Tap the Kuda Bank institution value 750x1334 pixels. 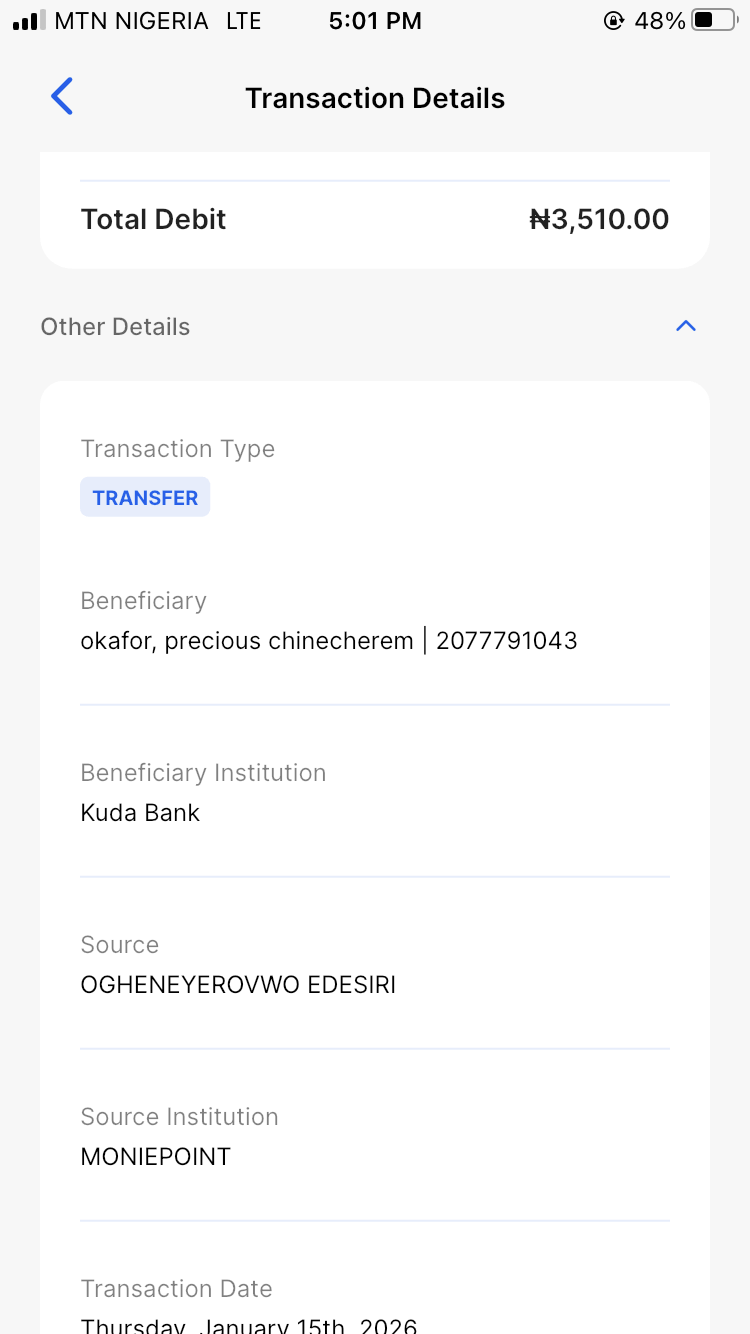[140, 812]
